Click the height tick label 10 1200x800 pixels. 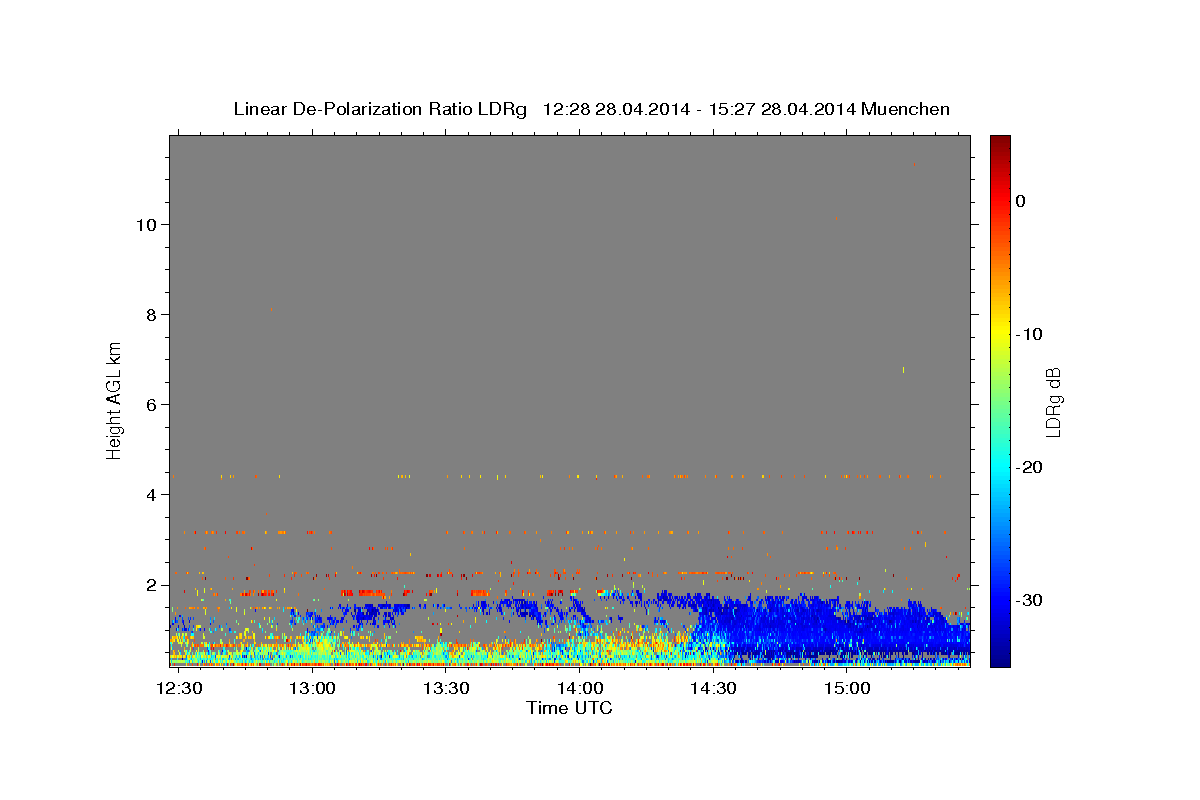(x=148, y=225)
